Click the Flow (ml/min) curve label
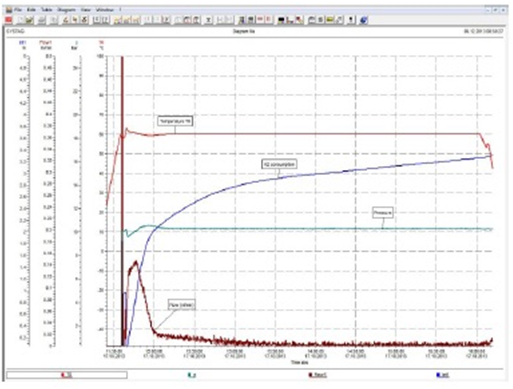513x389 pixels. click(x=181, y=305)
